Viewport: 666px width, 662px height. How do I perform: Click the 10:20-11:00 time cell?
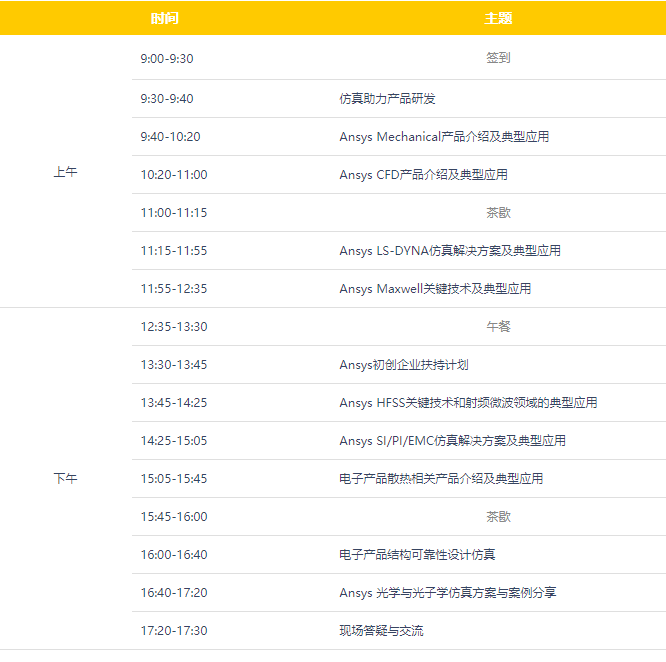tap(174, 175)
